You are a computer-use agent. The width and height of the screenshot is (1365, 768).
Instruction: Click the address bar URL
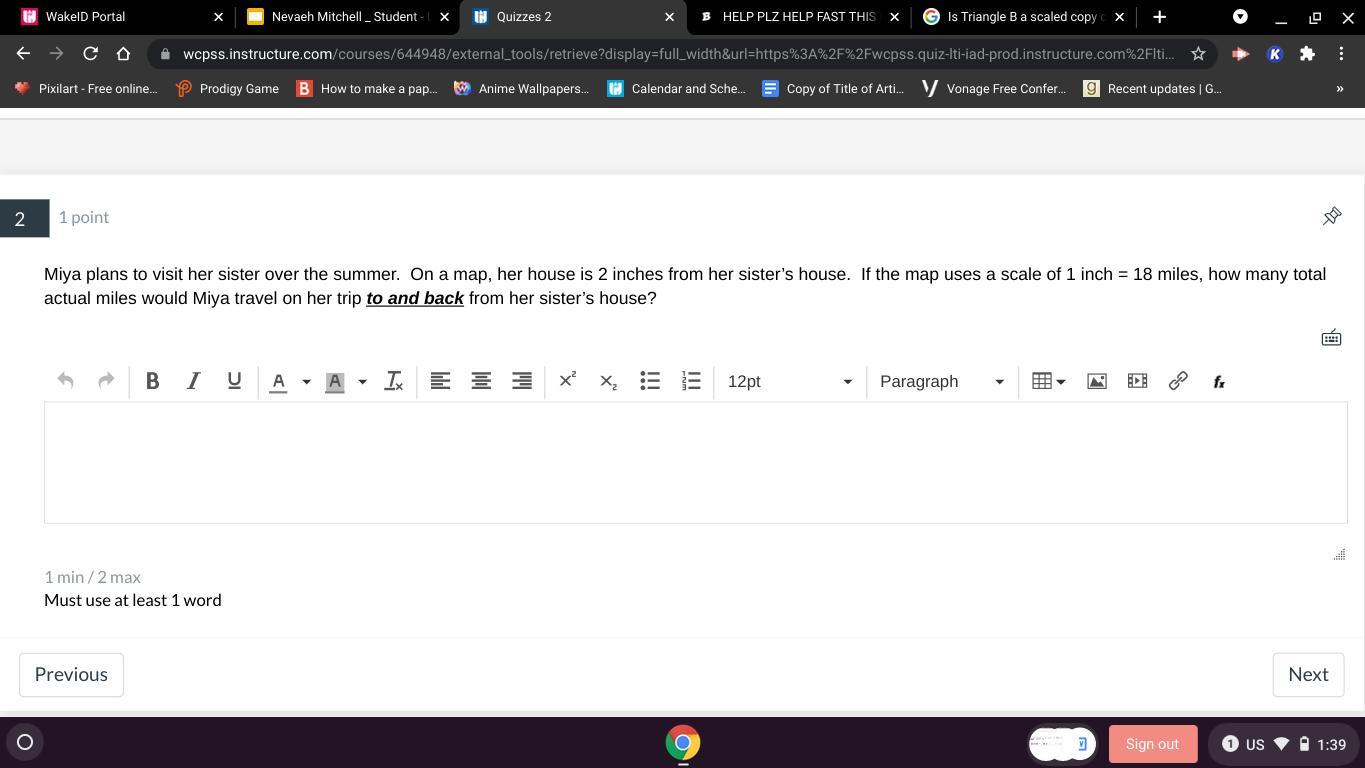[x=678, y=54]
